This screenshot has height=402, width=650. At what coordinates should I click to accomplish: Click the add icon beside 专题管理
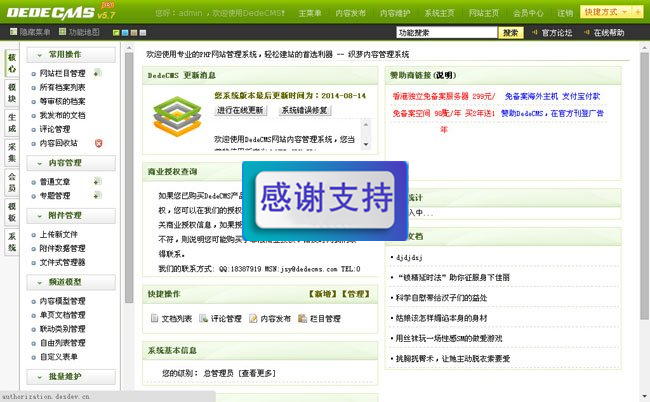97,195
